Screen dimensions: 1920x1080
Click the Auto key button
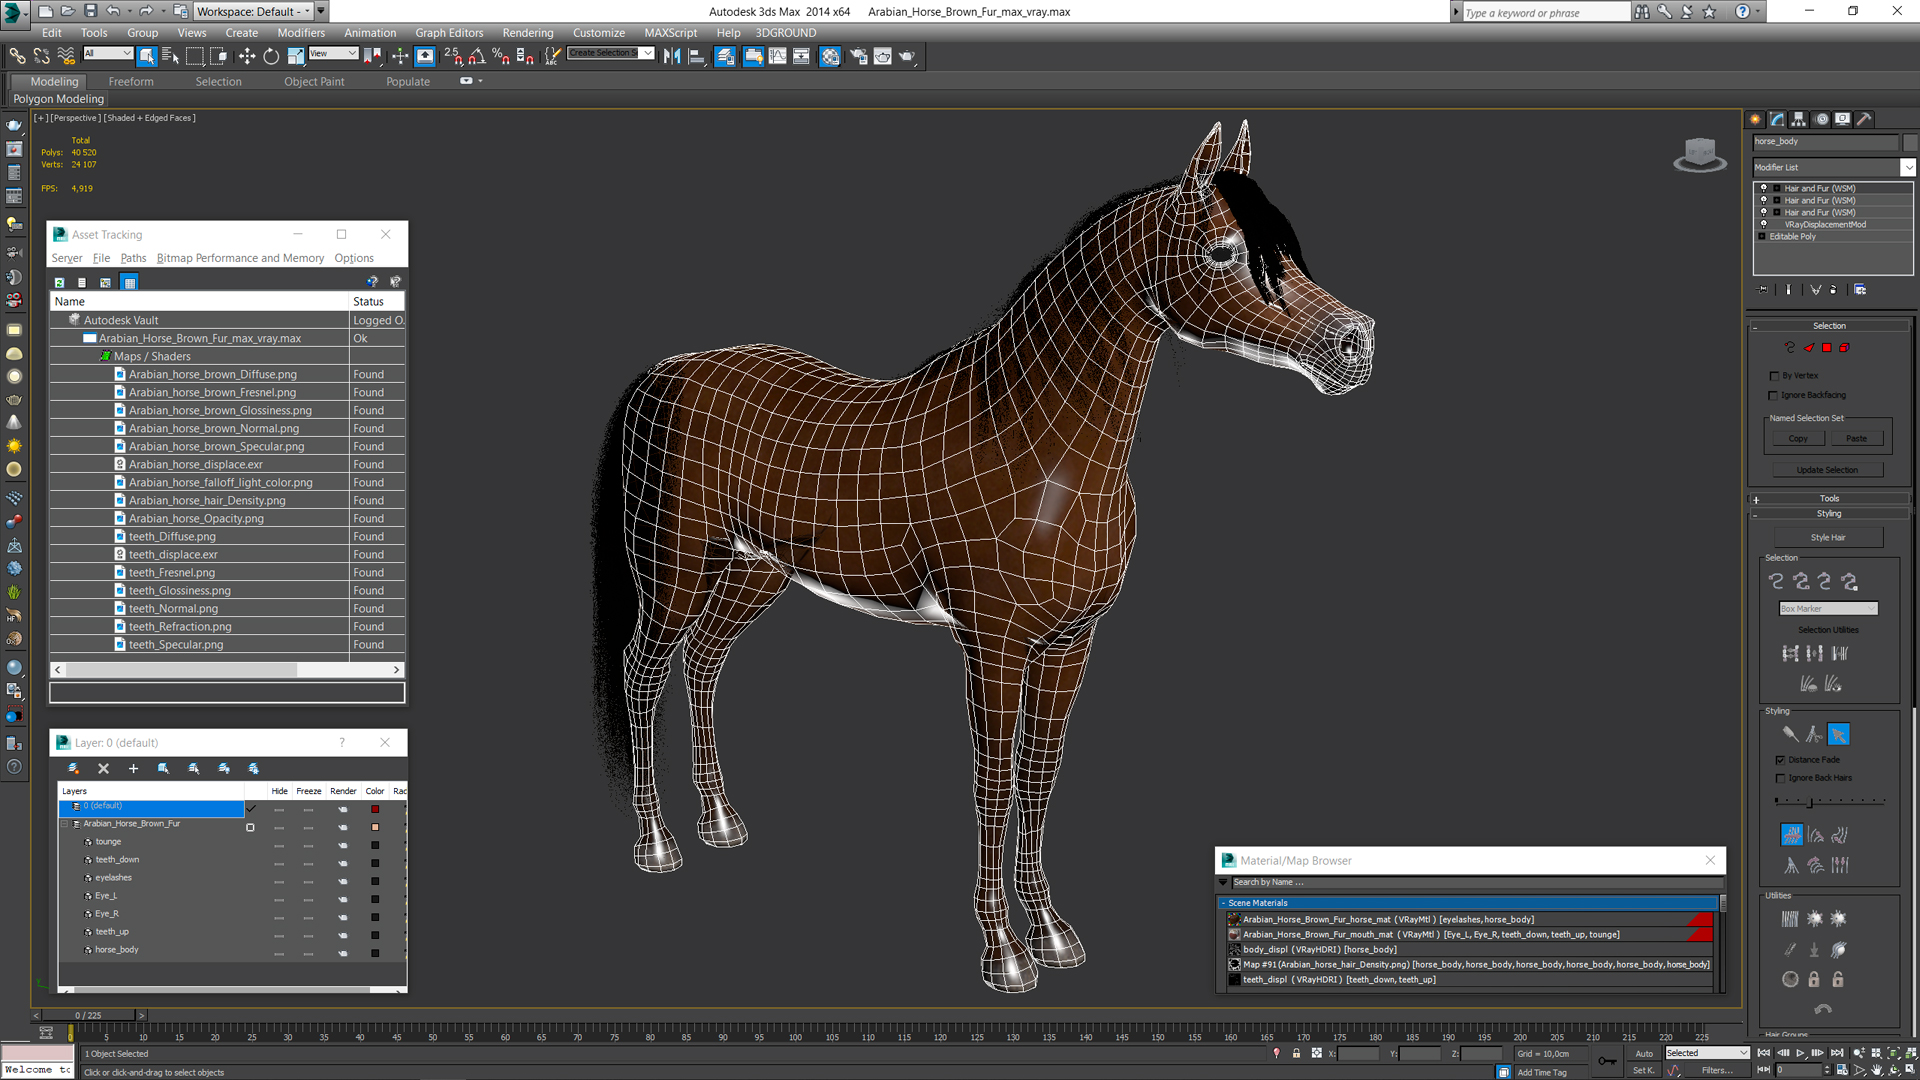point(1644,1053)
